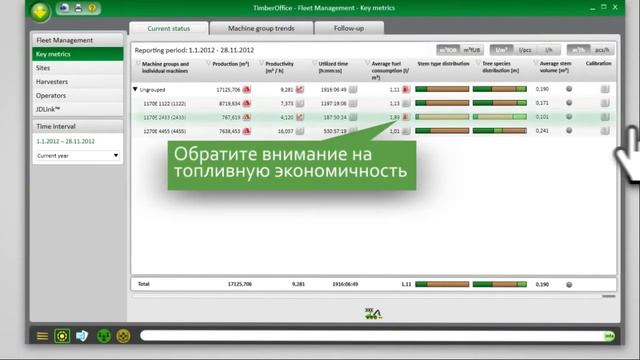Viewport: 640px width, 360px height.
Task: Open productivity icon for 1270E 4455 row
Action: 300,131
